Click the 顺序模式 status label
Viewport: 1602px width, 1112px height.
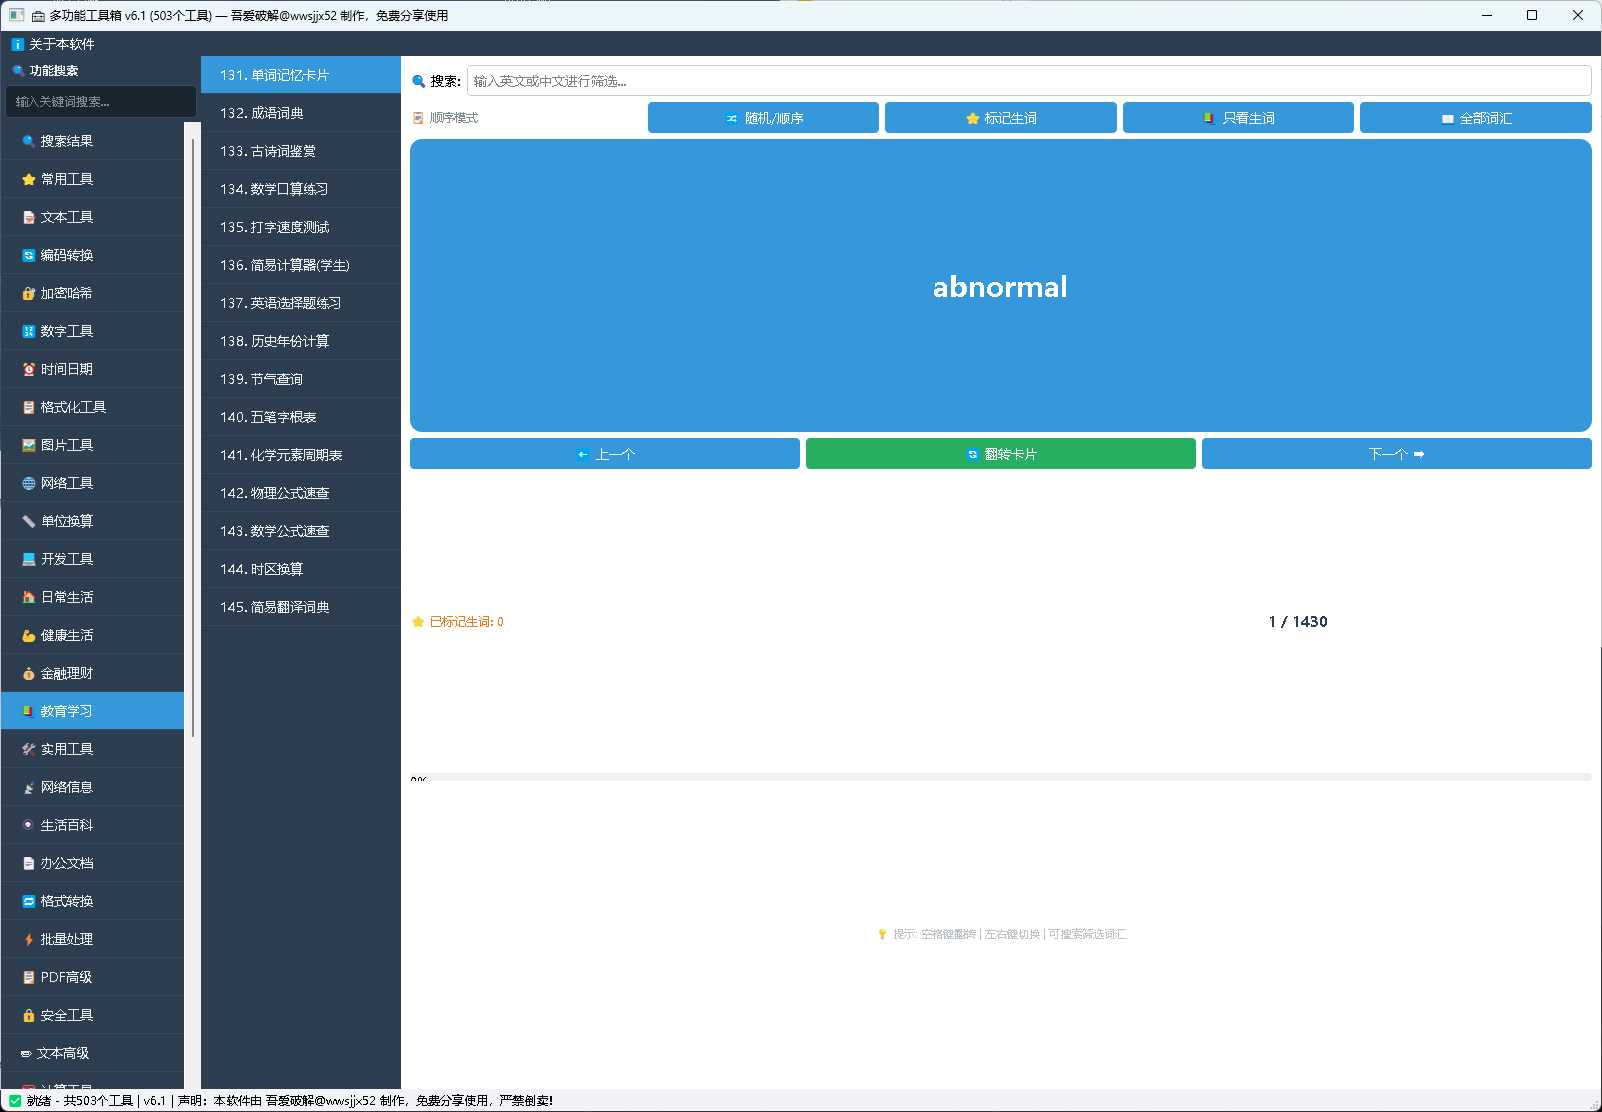pyautogui.click(x=446, y=118)
